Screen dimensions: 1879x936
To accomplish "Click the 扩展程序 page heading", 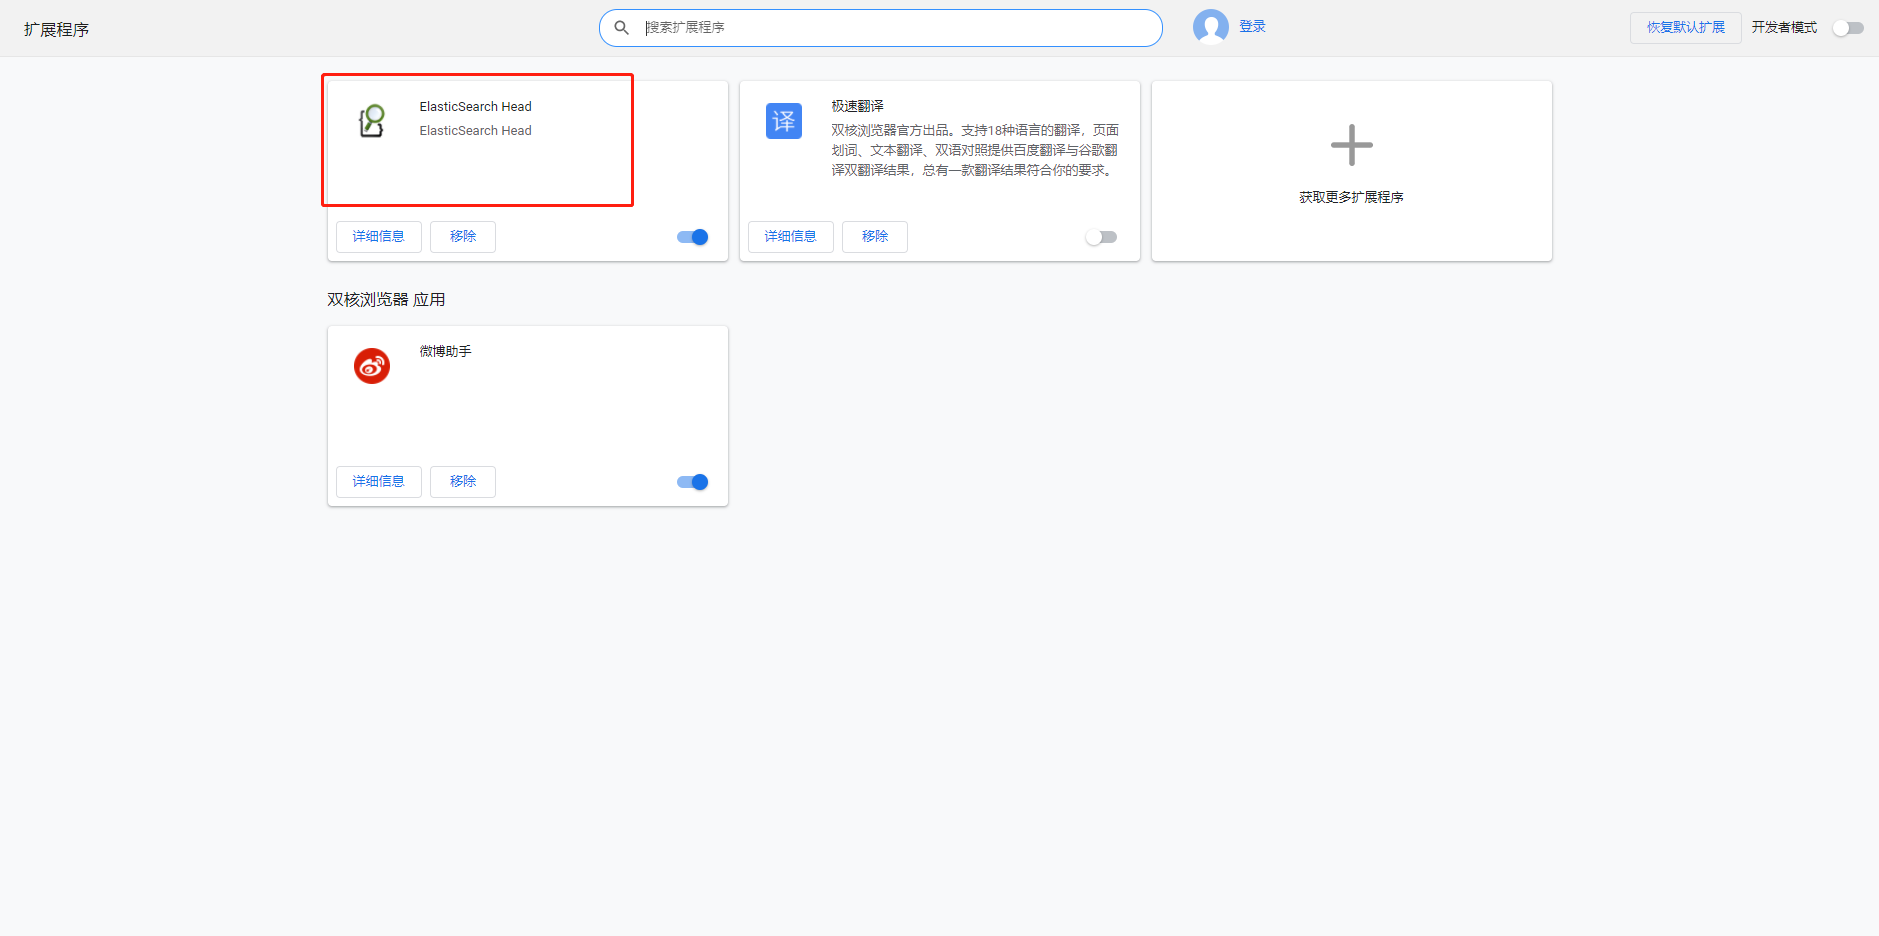I will click(57, 30).
